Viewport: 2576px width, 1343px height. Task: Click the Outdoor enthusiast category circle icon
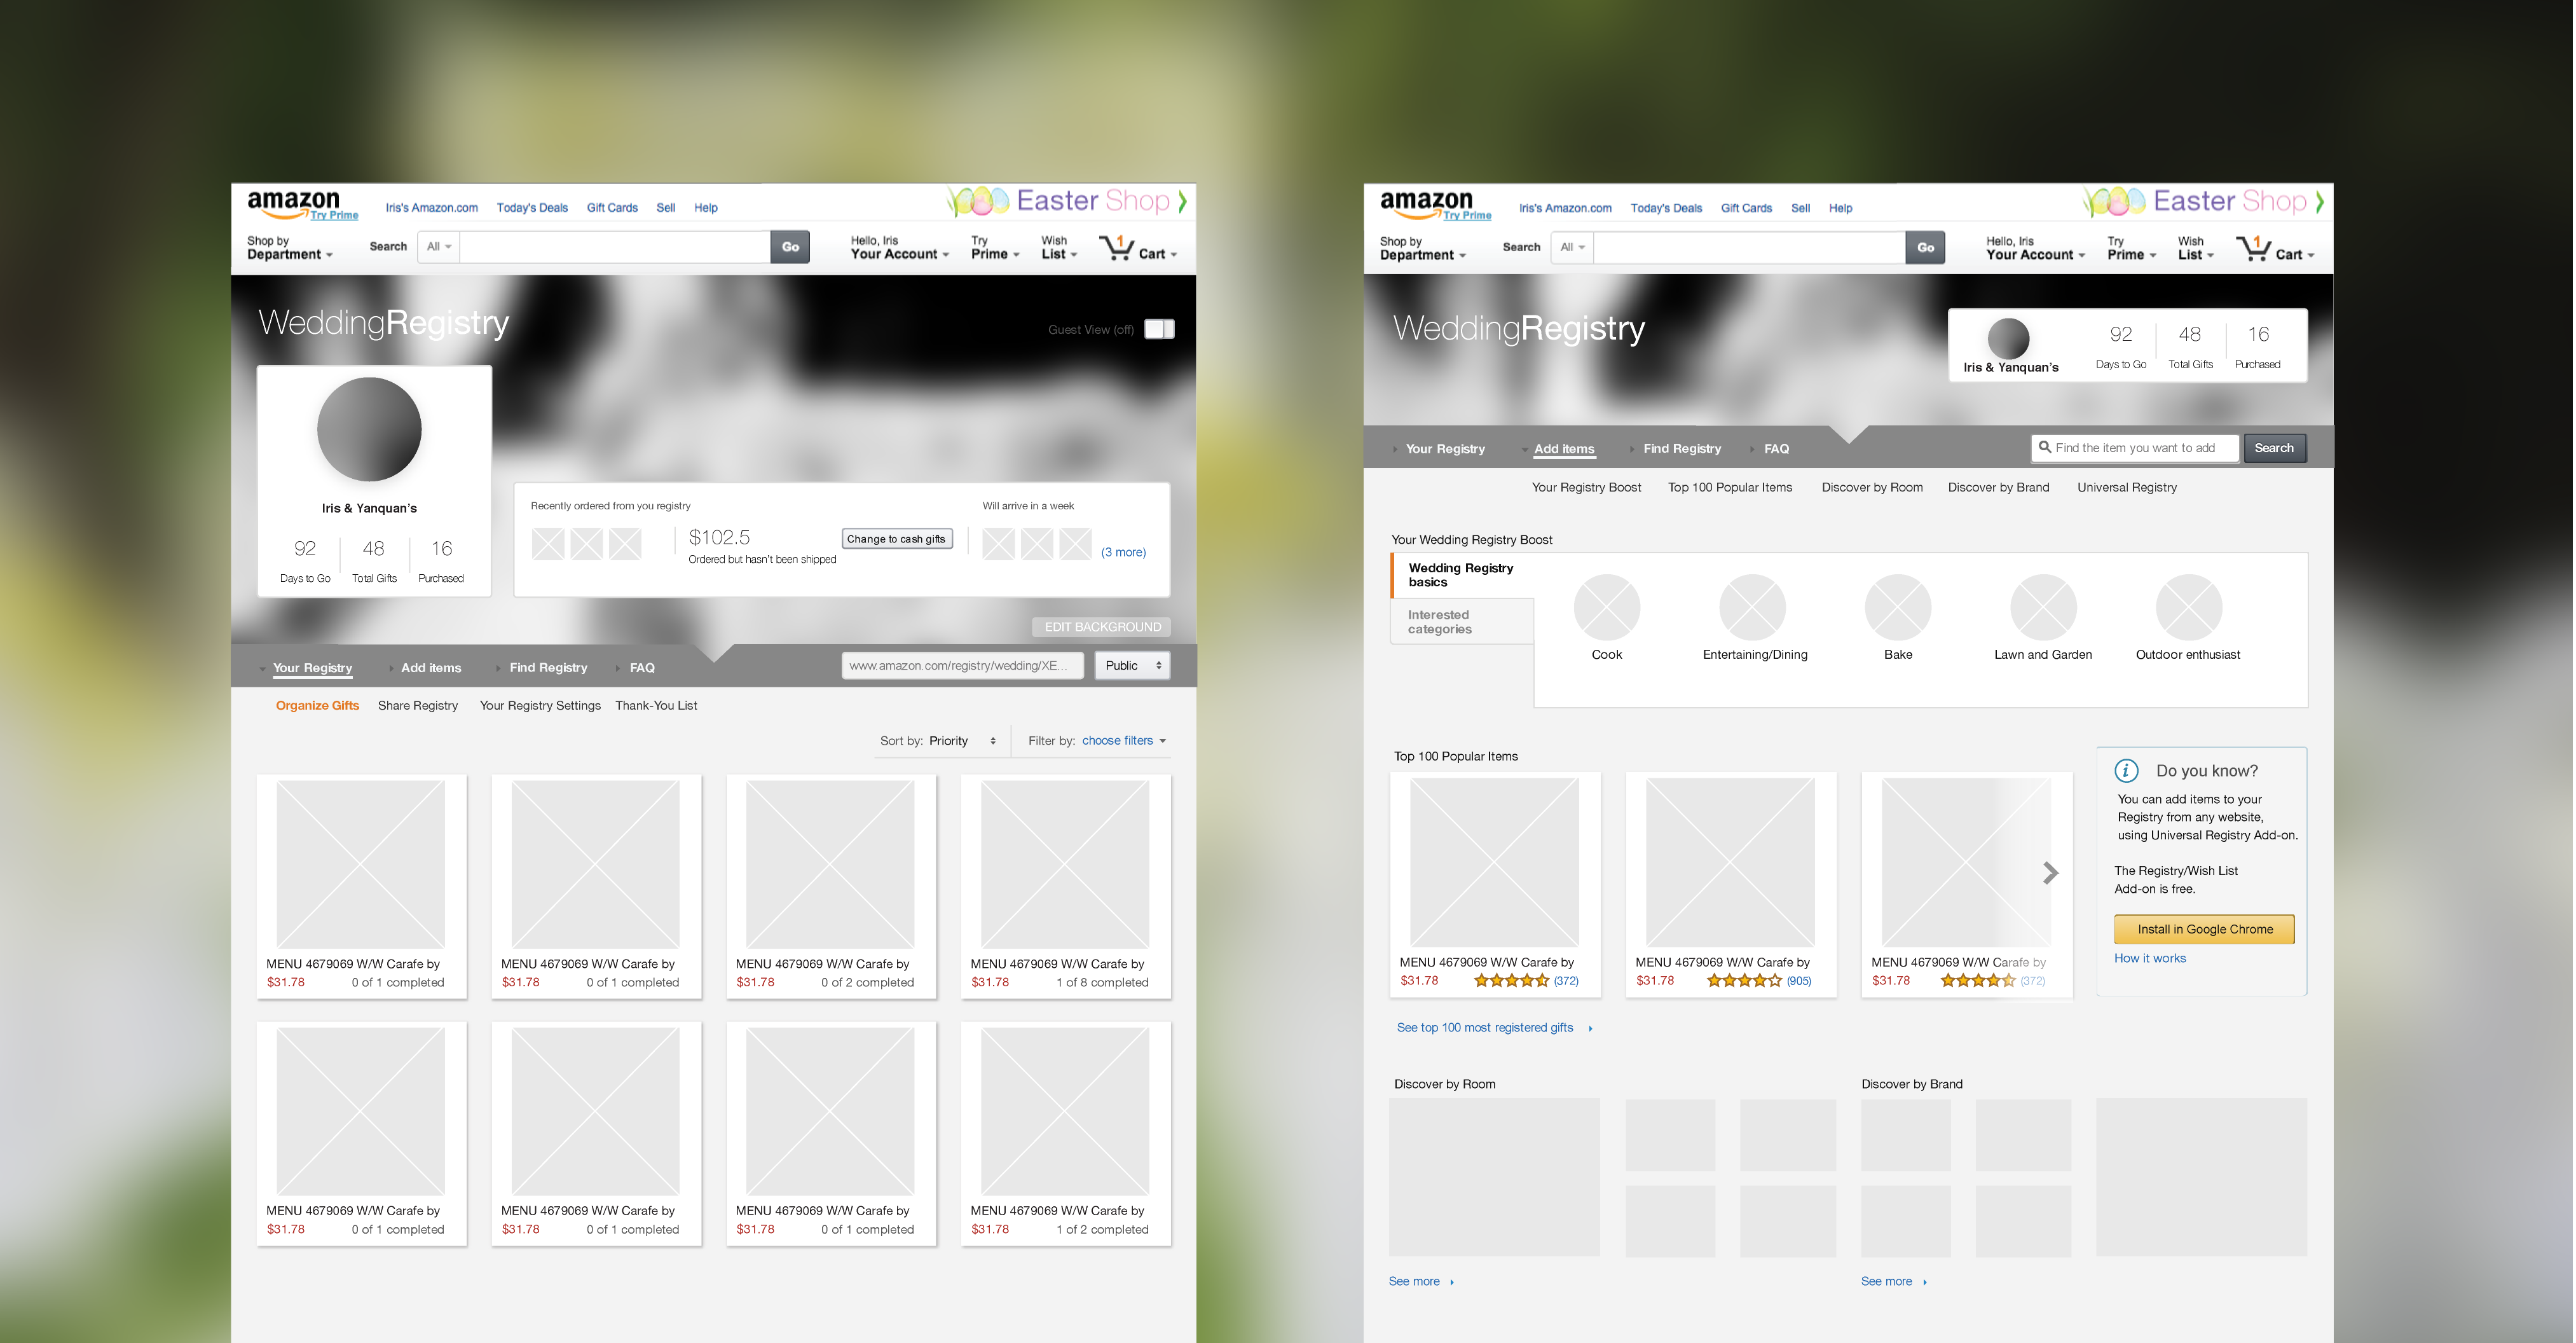[2188, 607]
